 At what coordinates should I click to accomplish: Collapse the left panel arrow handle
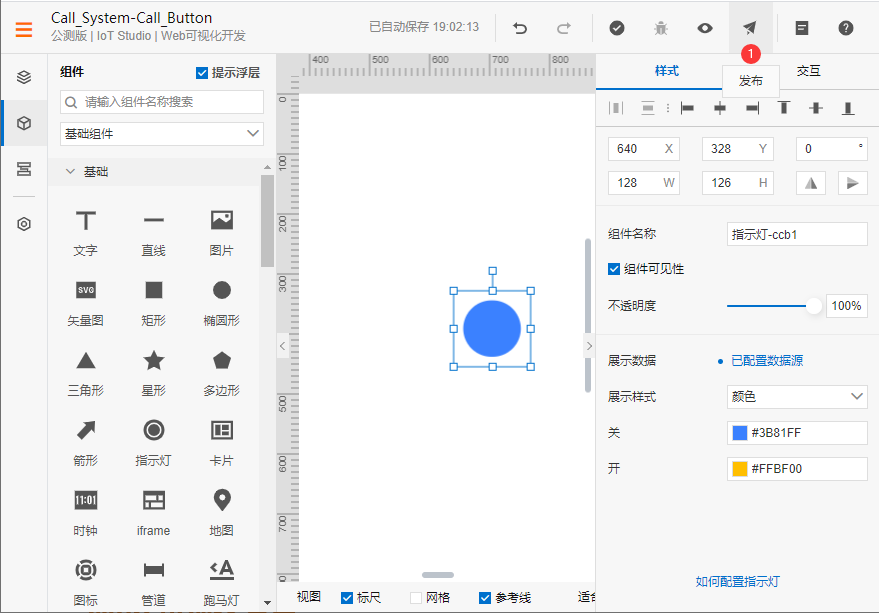click(x=283, y=346)
